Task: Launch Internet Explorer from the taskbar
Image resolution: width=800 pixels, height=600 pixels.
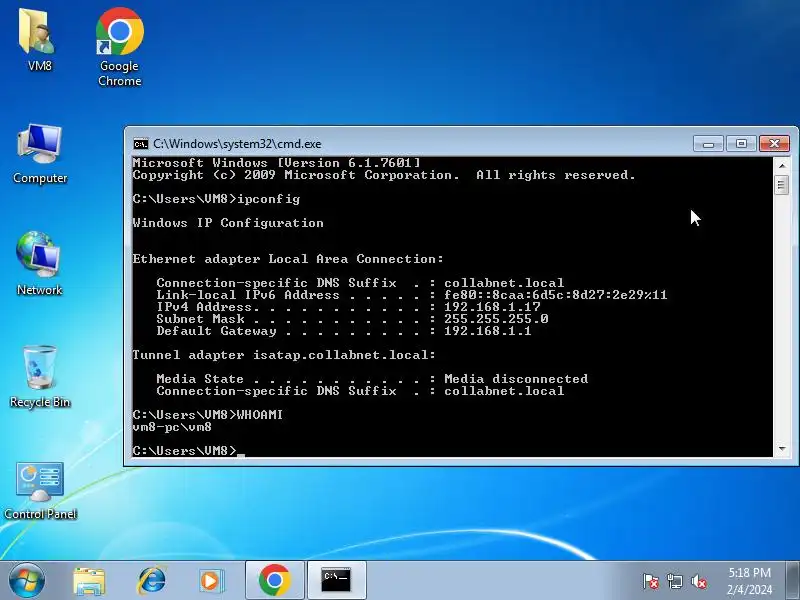Action: (152, 581)
